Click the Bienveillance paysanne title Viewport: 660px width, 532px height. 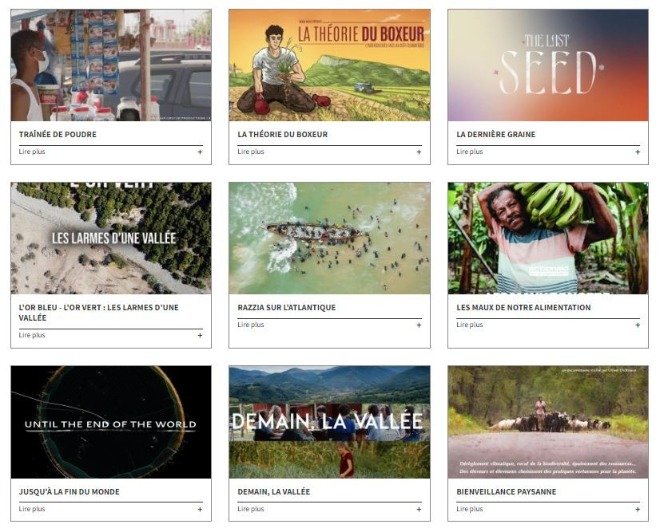[x=506, y=492]
